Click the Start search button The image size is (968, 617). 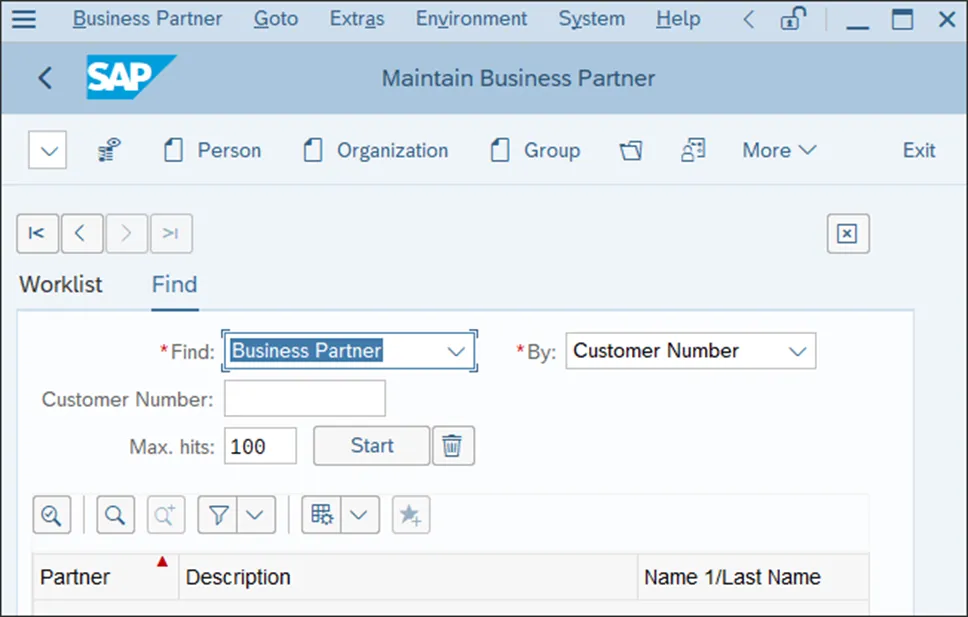point(372,445)
